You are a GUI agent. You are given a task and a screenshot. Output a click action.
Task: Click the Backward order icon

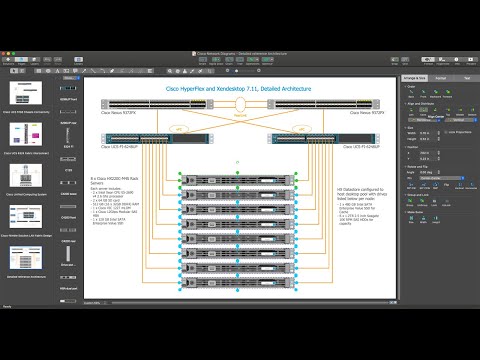click(435, 93)
